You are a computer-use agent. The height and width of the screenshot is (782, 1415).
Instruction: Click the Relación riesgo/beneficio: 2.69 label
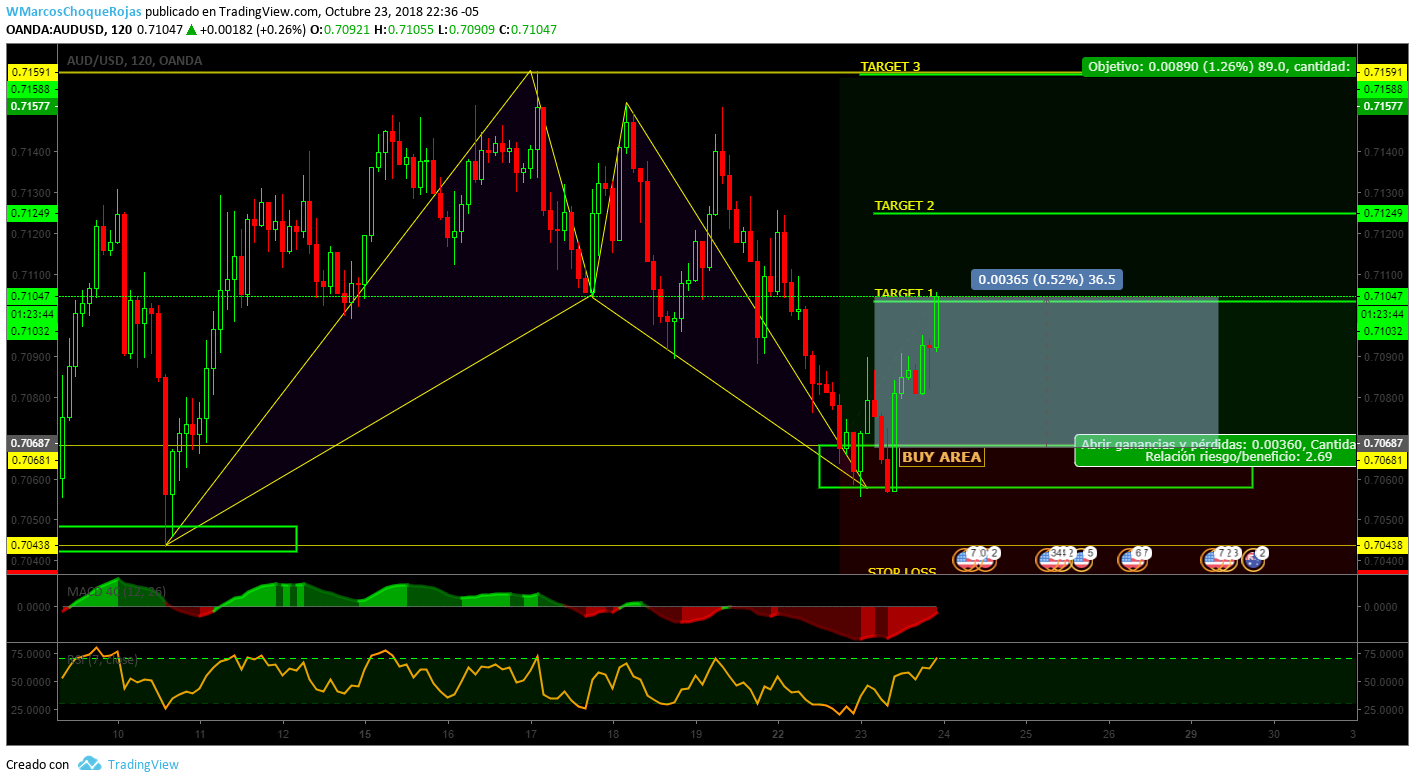pyautogui.click(x=1237, y=457)
